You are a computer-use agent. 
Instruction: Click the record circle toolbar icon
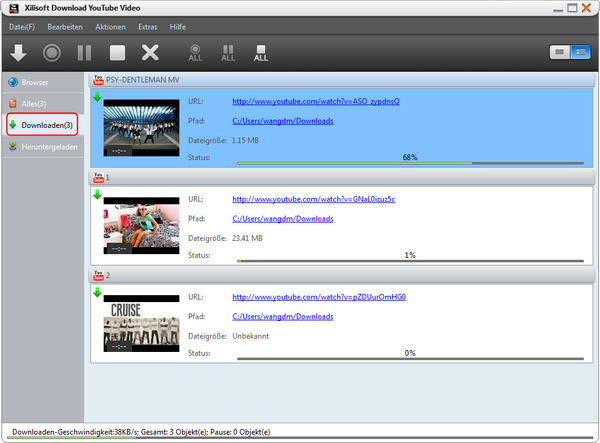[x=52, y=53]
